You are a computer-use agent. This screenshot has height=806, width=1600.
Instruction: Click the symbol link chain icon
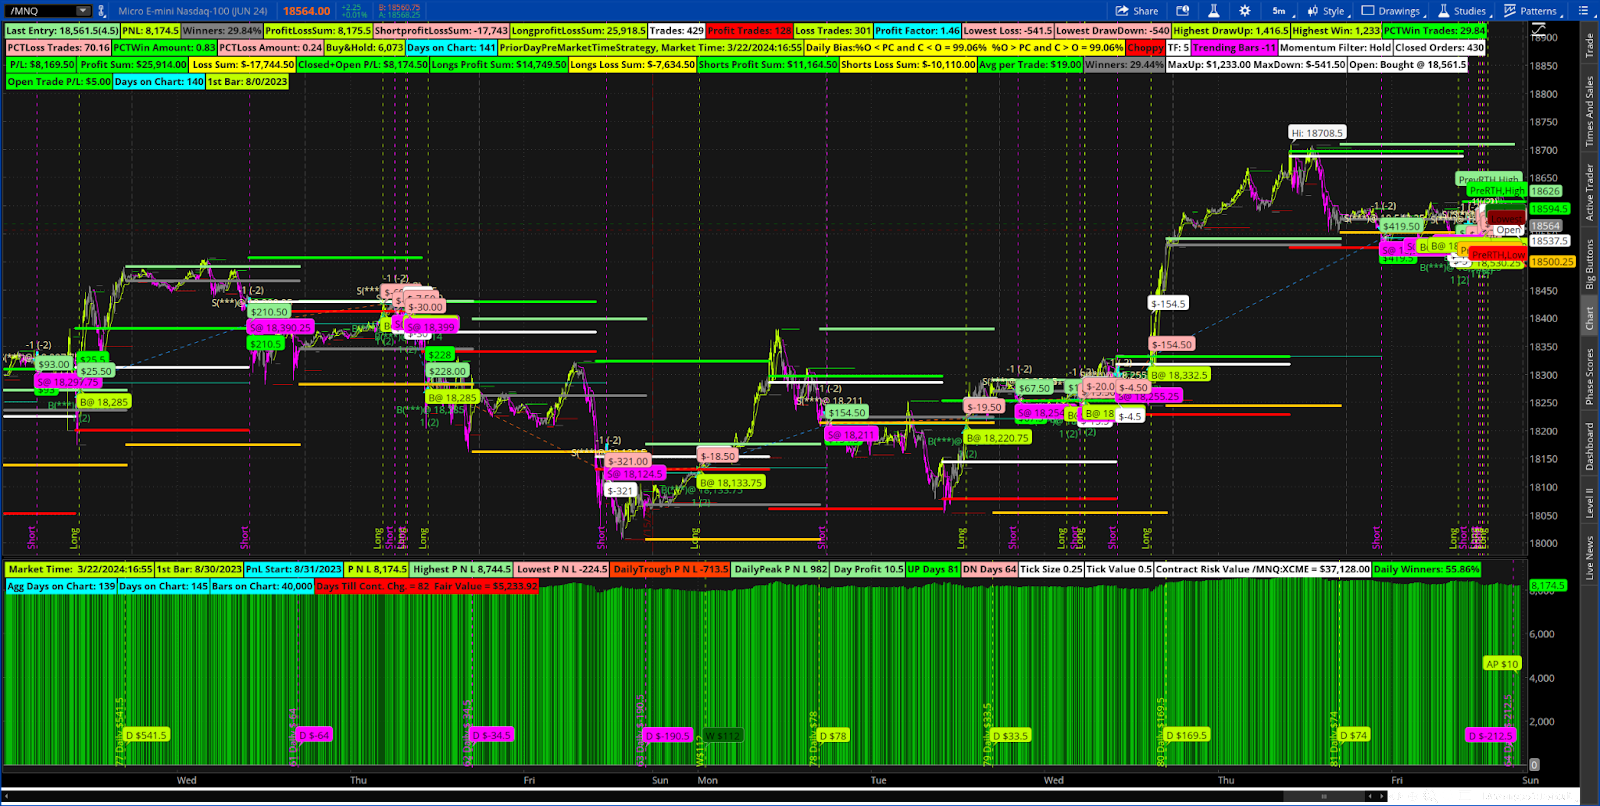pyautogui.click(x=101, y=11)
